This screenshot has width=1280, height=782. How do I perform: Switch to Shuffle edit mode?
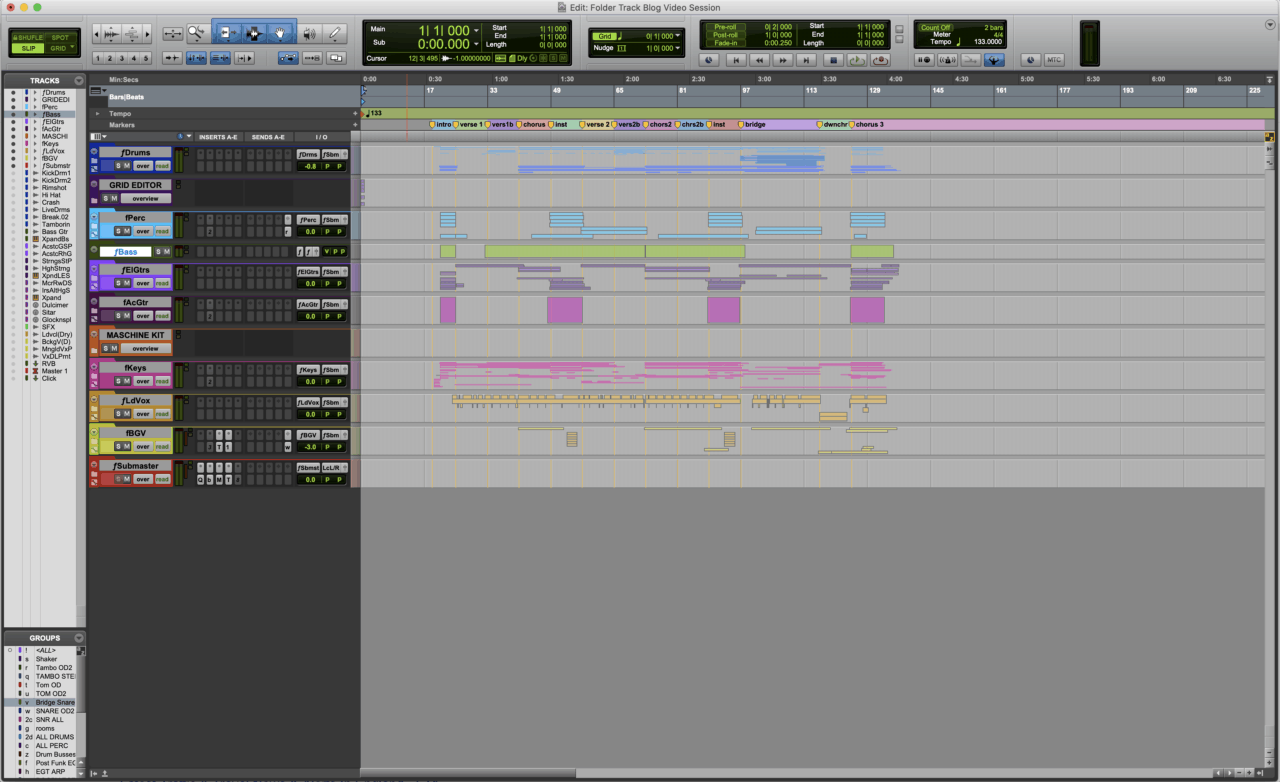[28, 37]
